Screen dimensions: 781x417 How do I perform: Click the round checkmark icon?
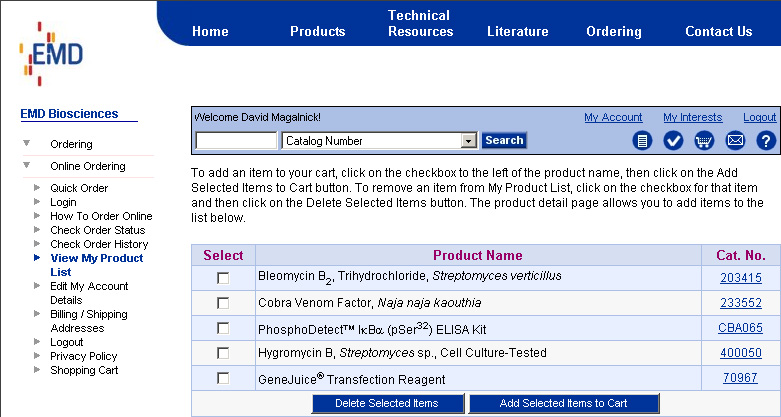point(673,141)
